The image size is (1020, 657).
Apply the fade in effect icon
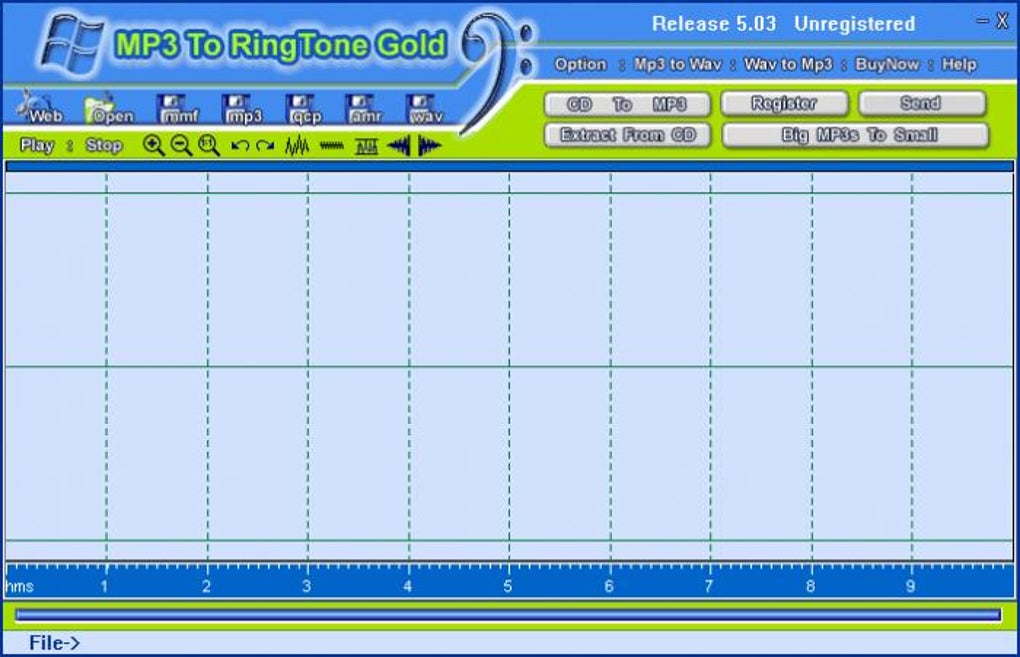[x=398, y=146]
